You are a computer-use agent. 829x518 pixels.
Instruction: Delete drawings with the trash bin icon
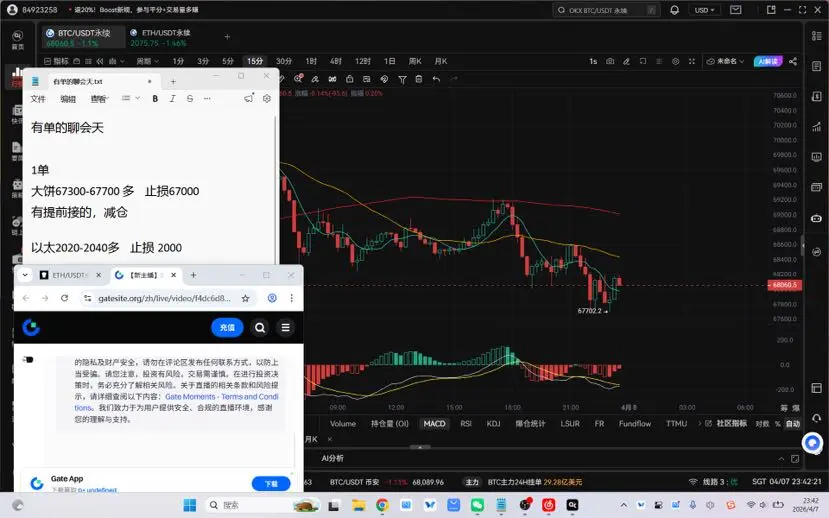[x=419, y=79]
